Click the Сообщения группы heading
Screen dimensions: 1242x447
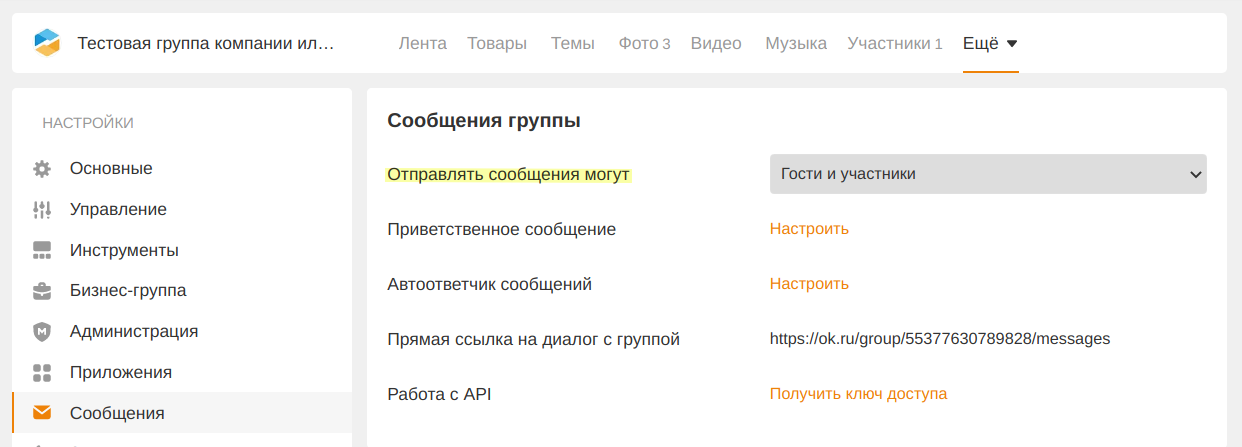click(484, 121)
